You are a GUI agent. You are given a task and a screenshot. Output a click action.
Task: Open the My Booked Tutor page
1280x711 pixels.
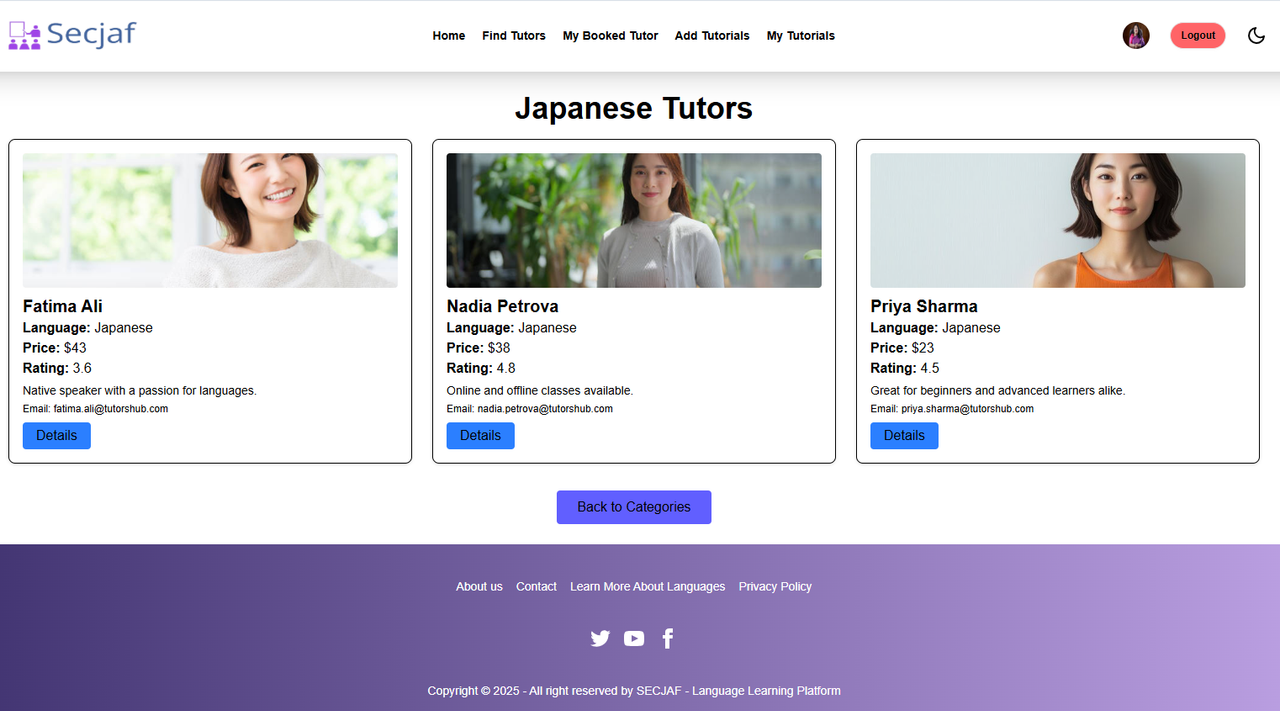pos(610,36)
